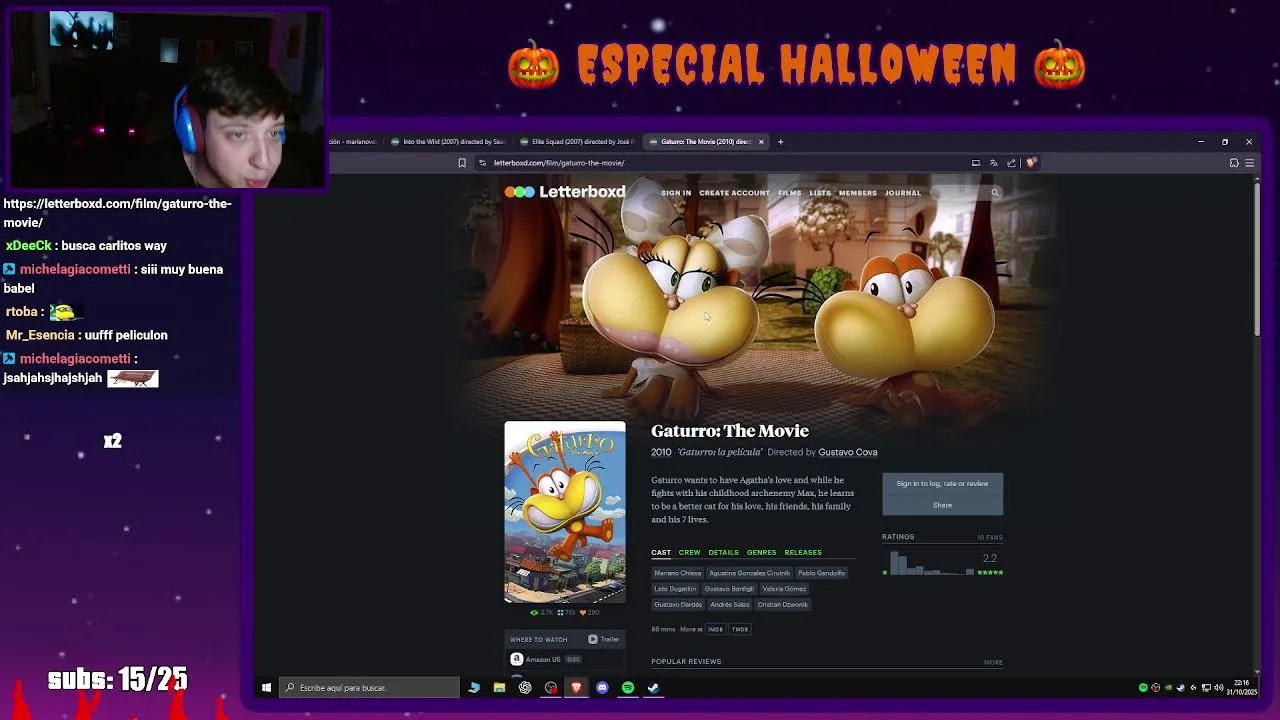Bookmark this page with the bookmark icon

(462, 163)
